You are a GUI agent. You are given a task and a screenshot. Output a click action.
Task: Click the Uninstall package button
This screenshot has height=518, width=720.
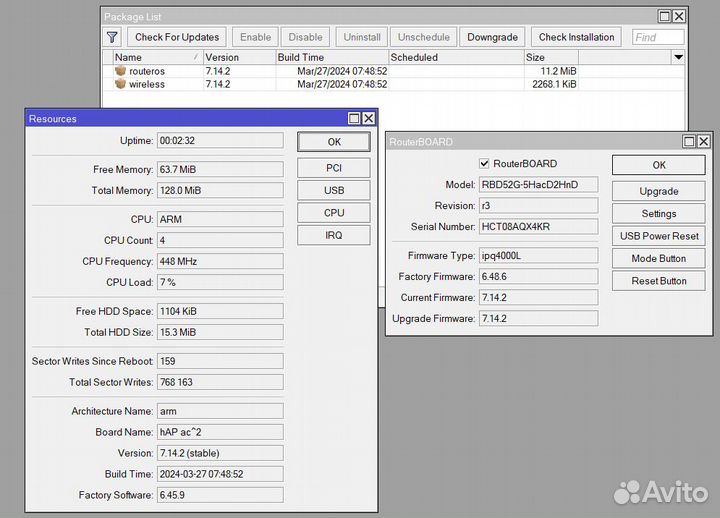(x=362, y=37)
